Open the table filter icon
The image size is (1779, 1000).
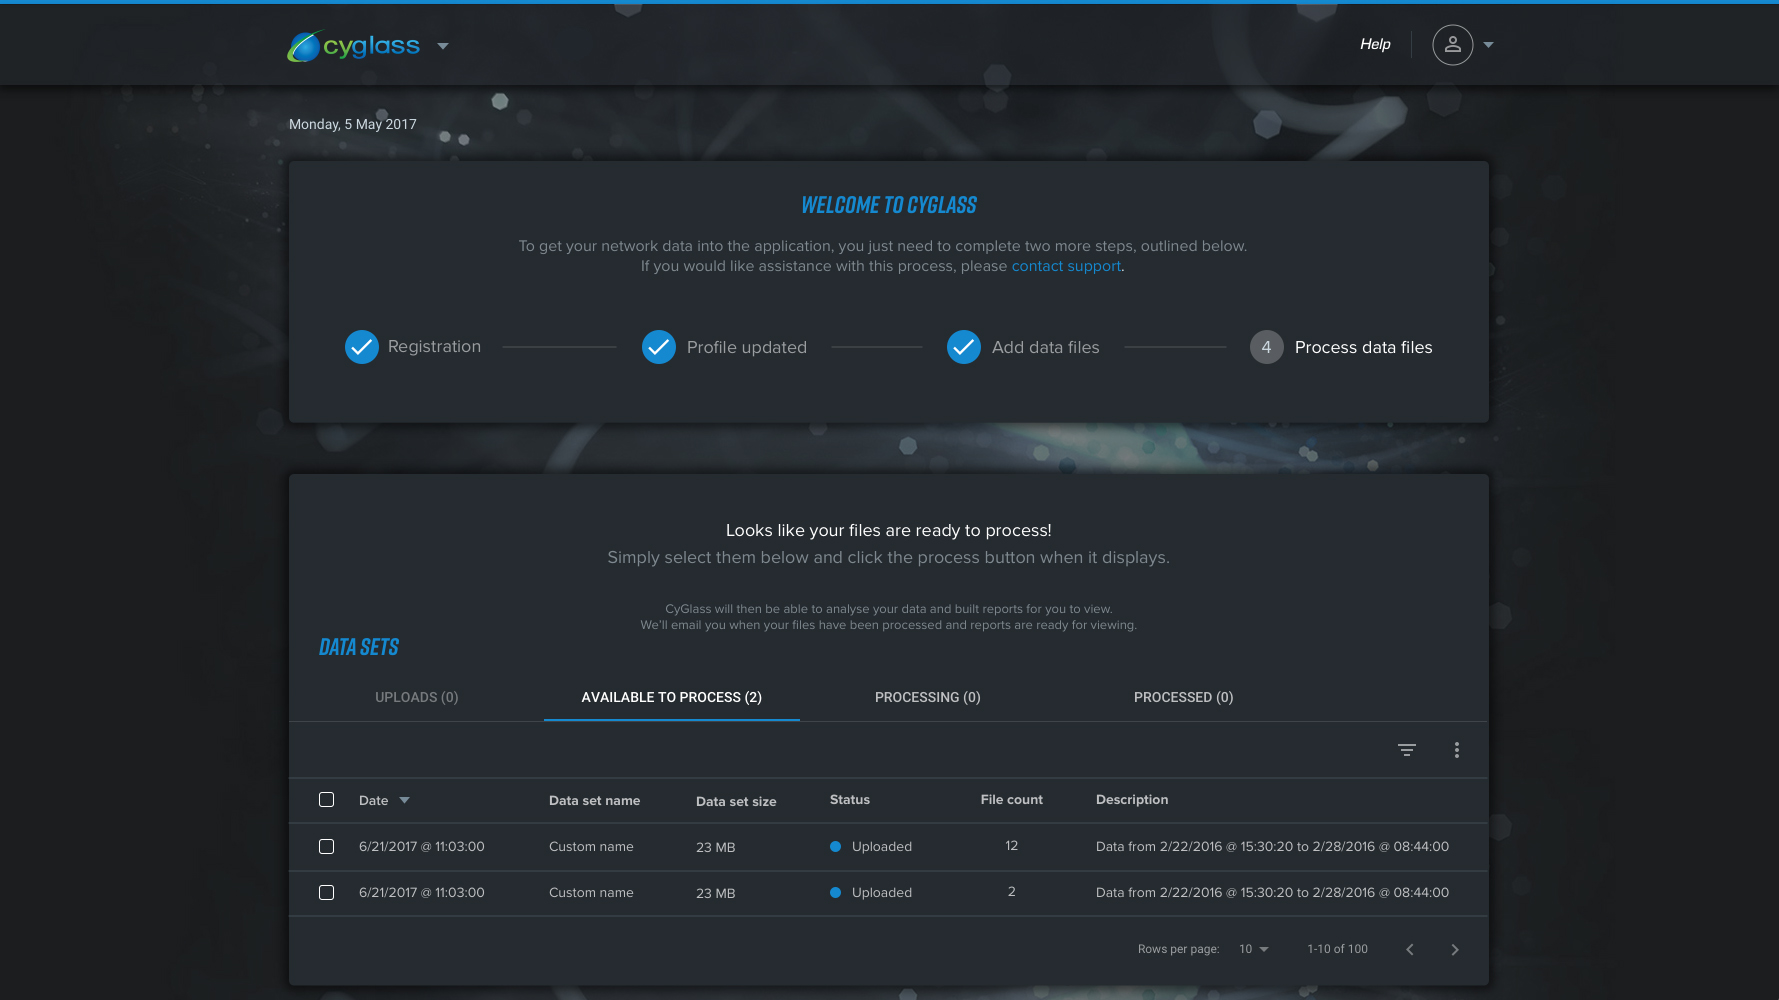[1406, 750]
